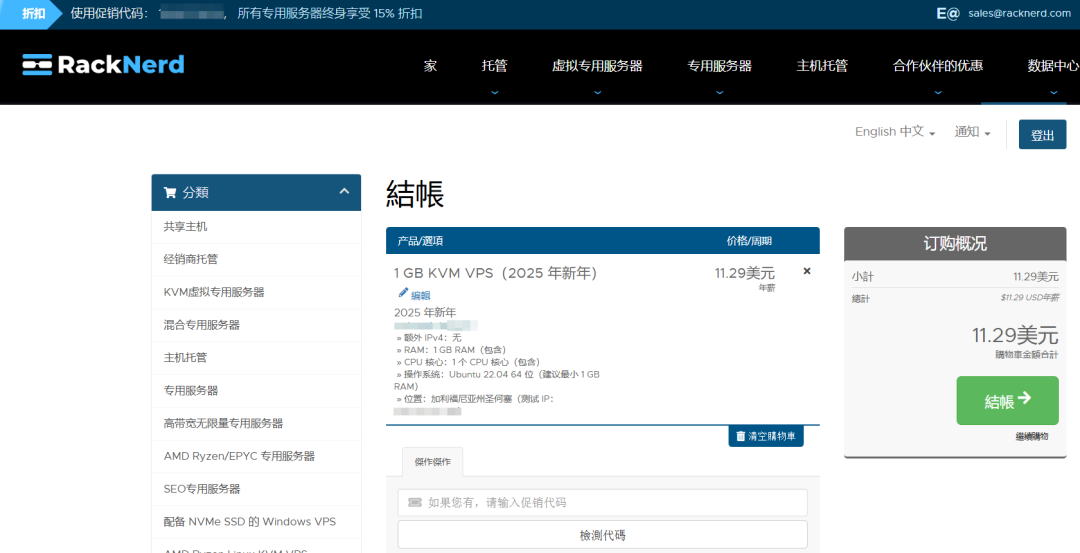This screenshot has width=1080, height=553.
Task: Collapse the 分類 panel with chevron
Action: [344, 191]
